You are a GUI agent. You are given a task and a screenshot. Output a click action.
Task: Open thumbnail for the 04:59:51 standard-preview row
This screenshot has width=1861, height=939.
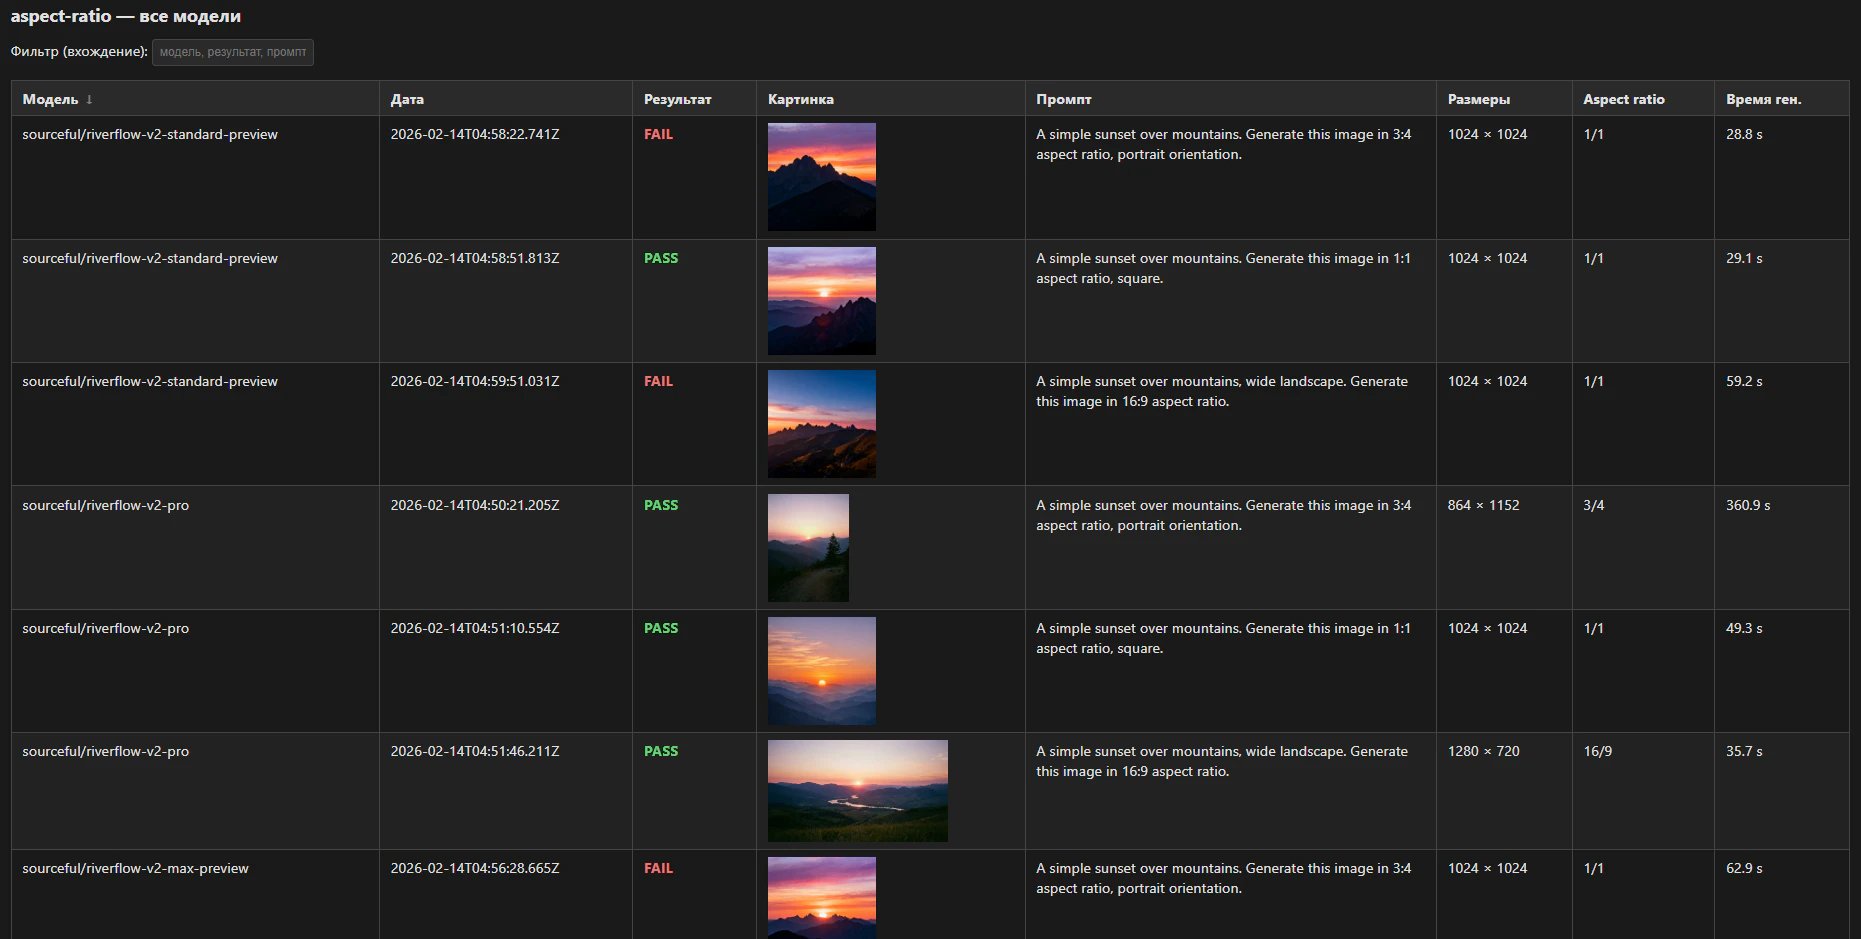(x=821, y=424)
